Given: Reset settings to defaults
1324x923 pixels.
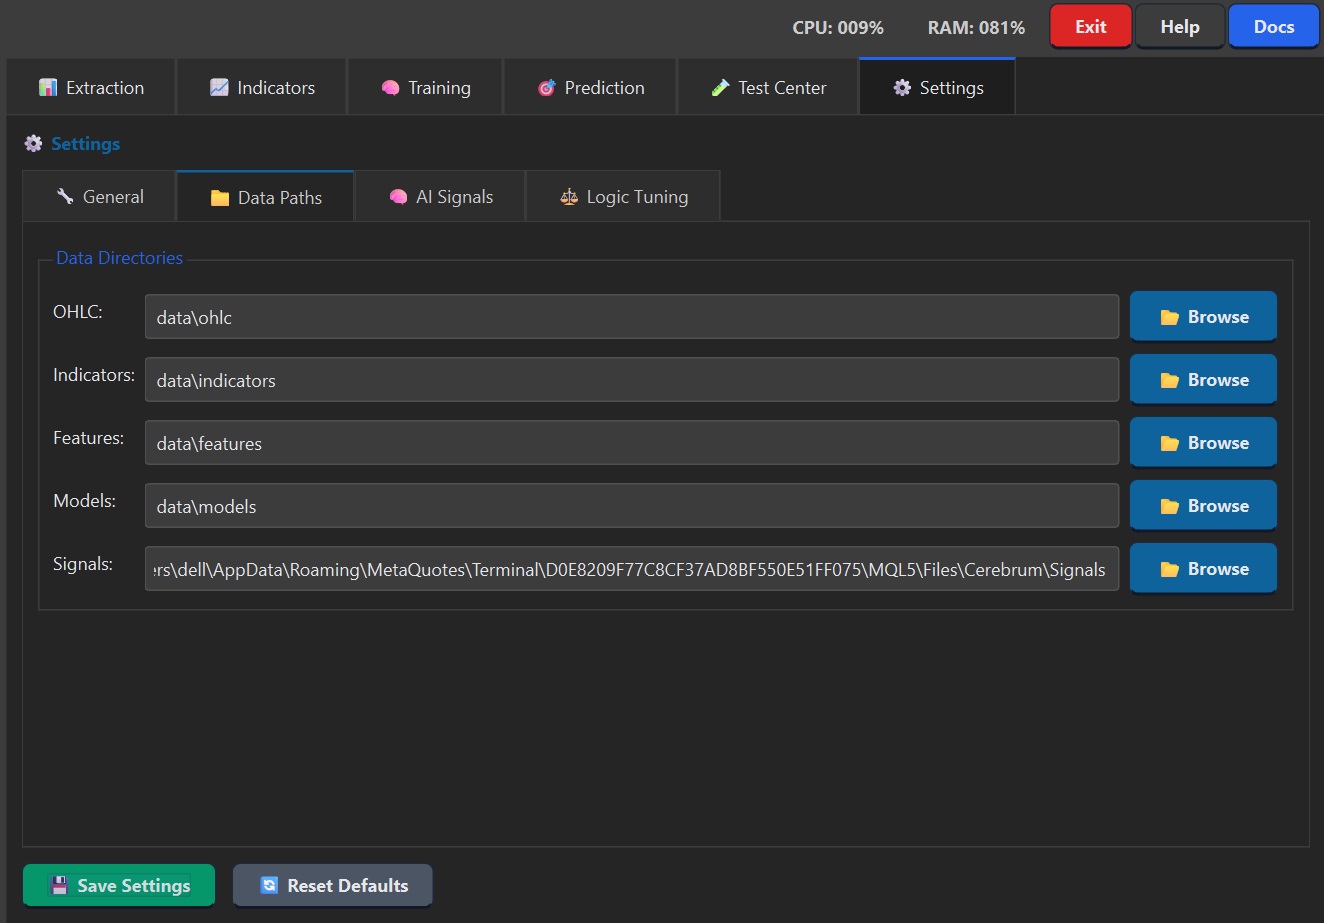Looking at the screenshot, I should 332,885.
